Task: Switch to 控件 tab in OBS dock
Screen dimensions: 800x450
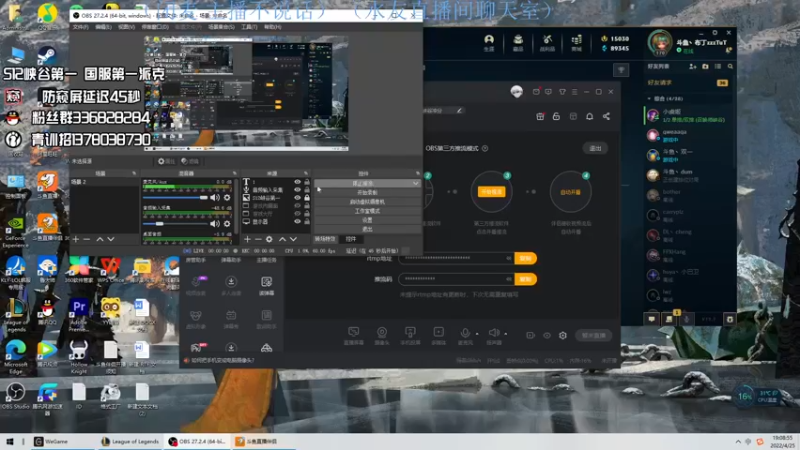Action: tap(351, 239)
